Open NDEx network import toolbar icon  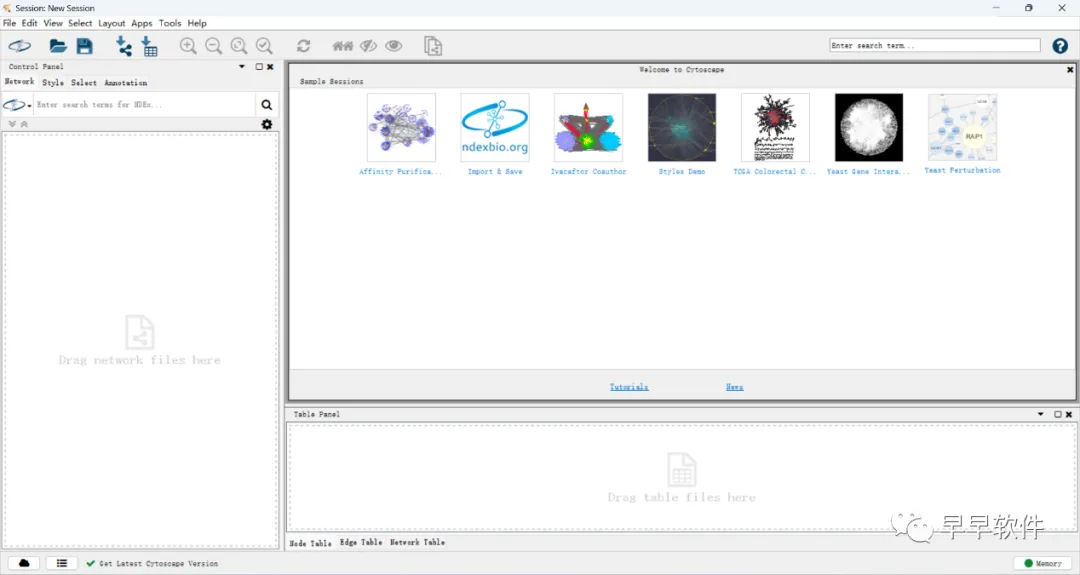pyautogui.click(x=19, y=46)
